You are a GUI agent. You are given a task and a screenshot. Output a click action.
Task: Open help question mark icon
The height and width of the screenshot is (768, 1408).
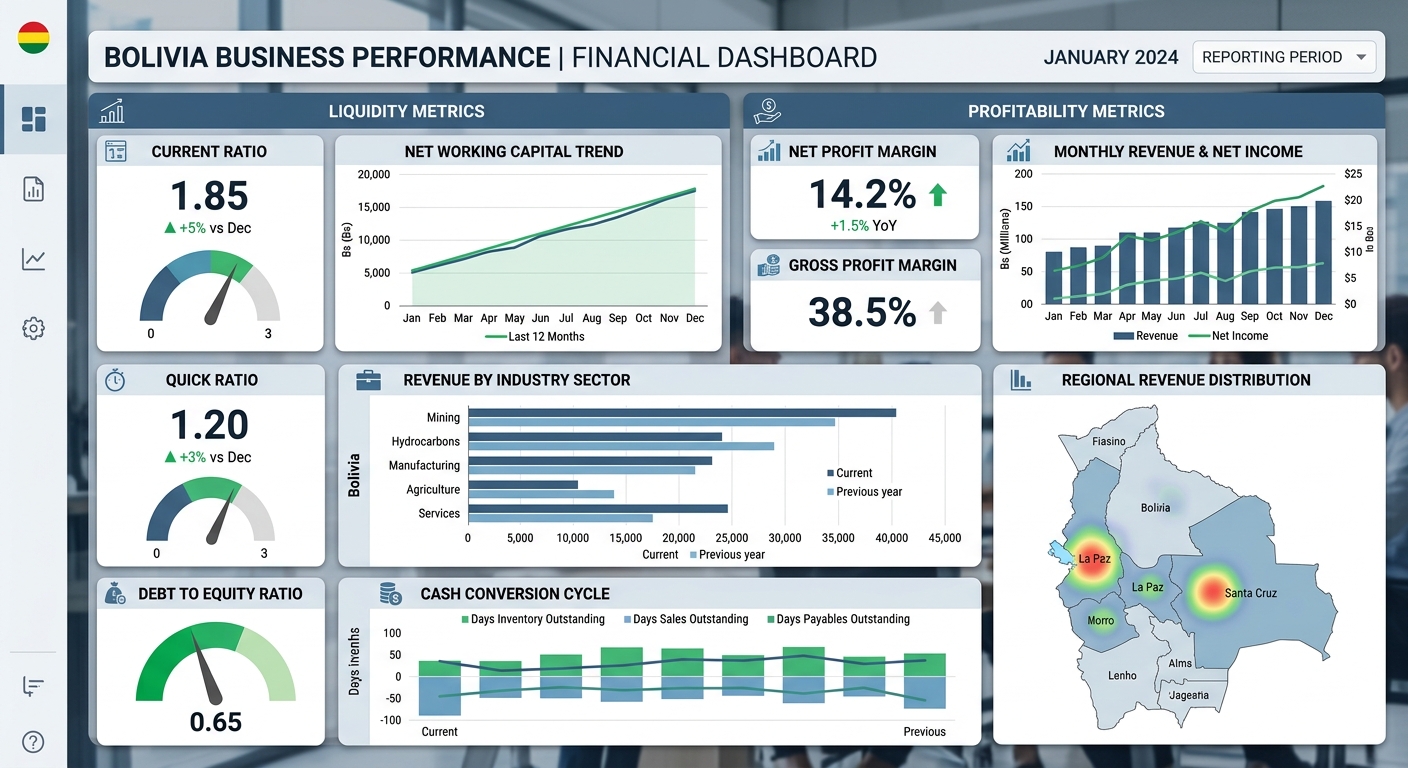tap(33, 741)
